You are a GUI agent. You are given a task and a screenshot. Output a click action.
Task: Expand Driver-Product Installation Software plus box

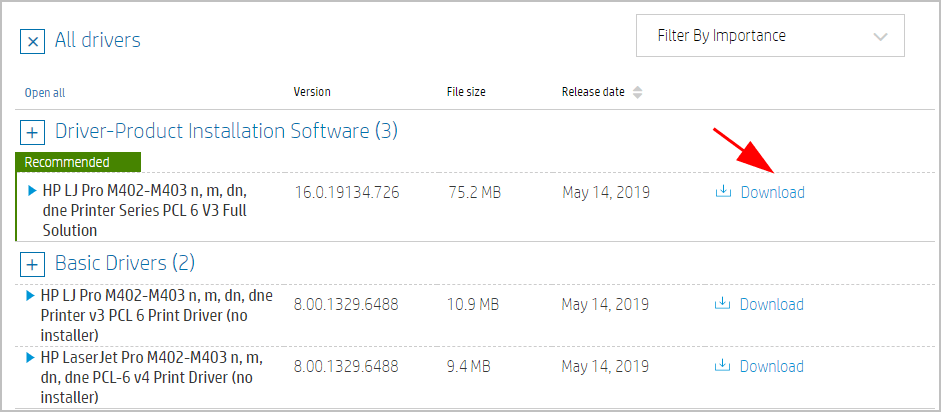(32, 133)
